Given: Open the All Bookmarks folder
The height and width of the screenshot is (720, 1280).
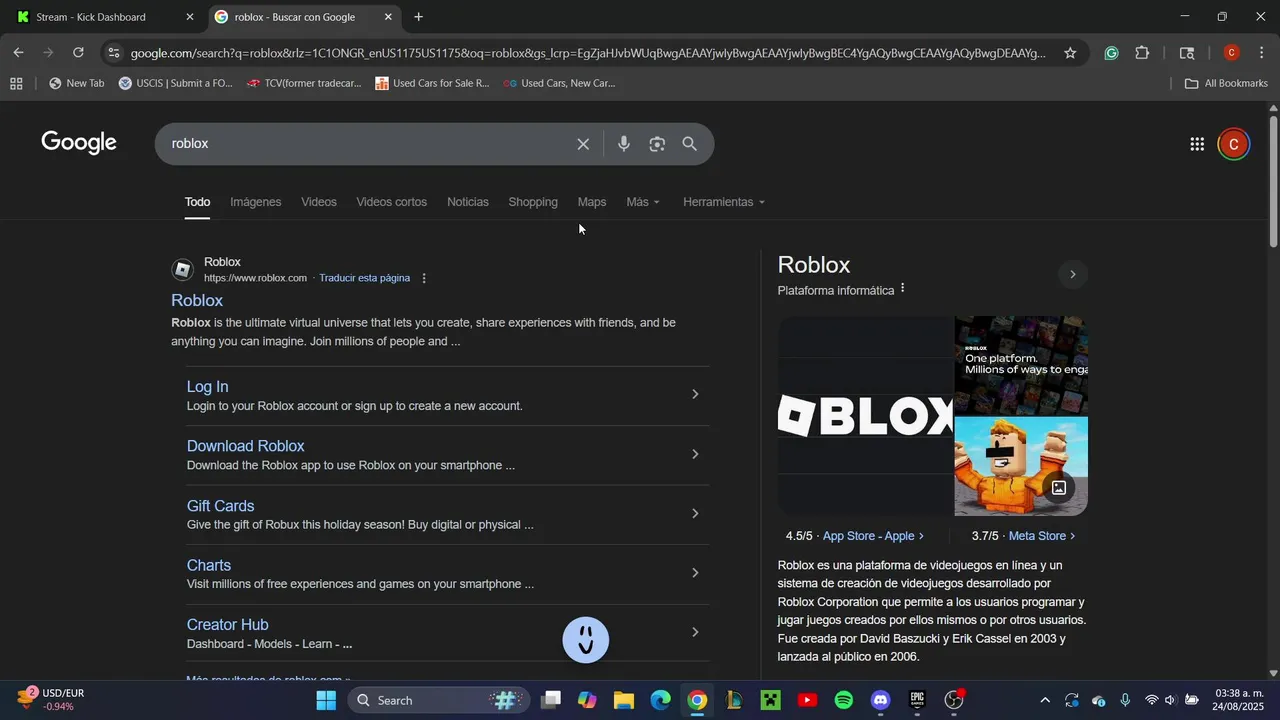Looking at the screenshot, I should 1226,83.
